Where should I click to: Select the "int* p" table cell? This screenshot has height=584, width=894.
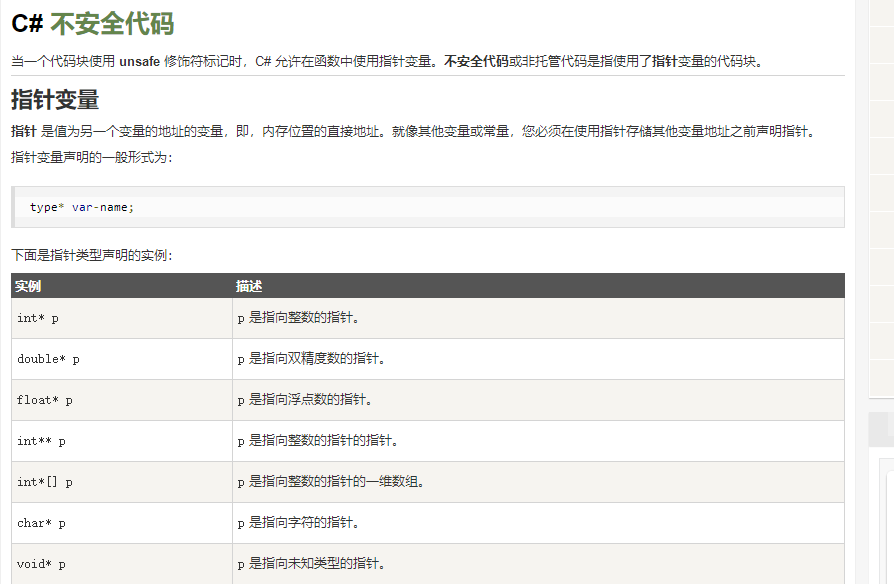pos(121,318)
